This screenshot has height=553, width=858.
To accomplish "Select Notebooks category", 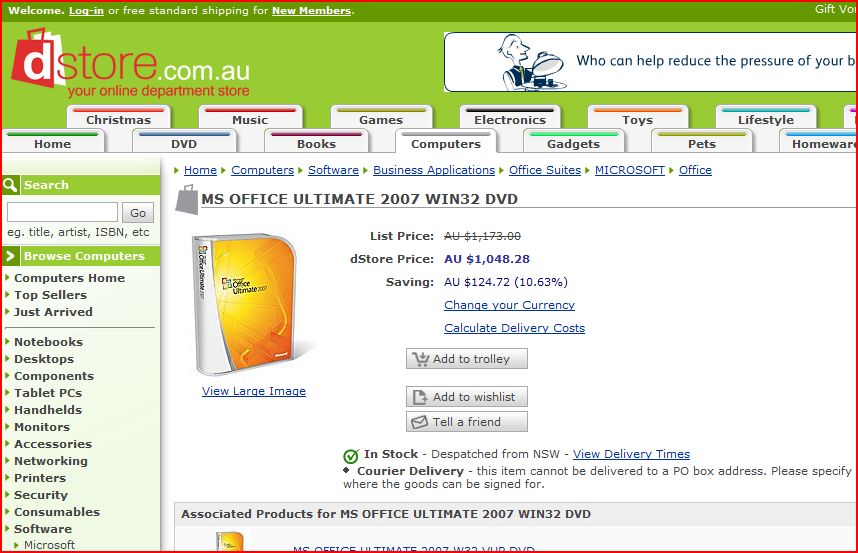I will click(49, 342).
